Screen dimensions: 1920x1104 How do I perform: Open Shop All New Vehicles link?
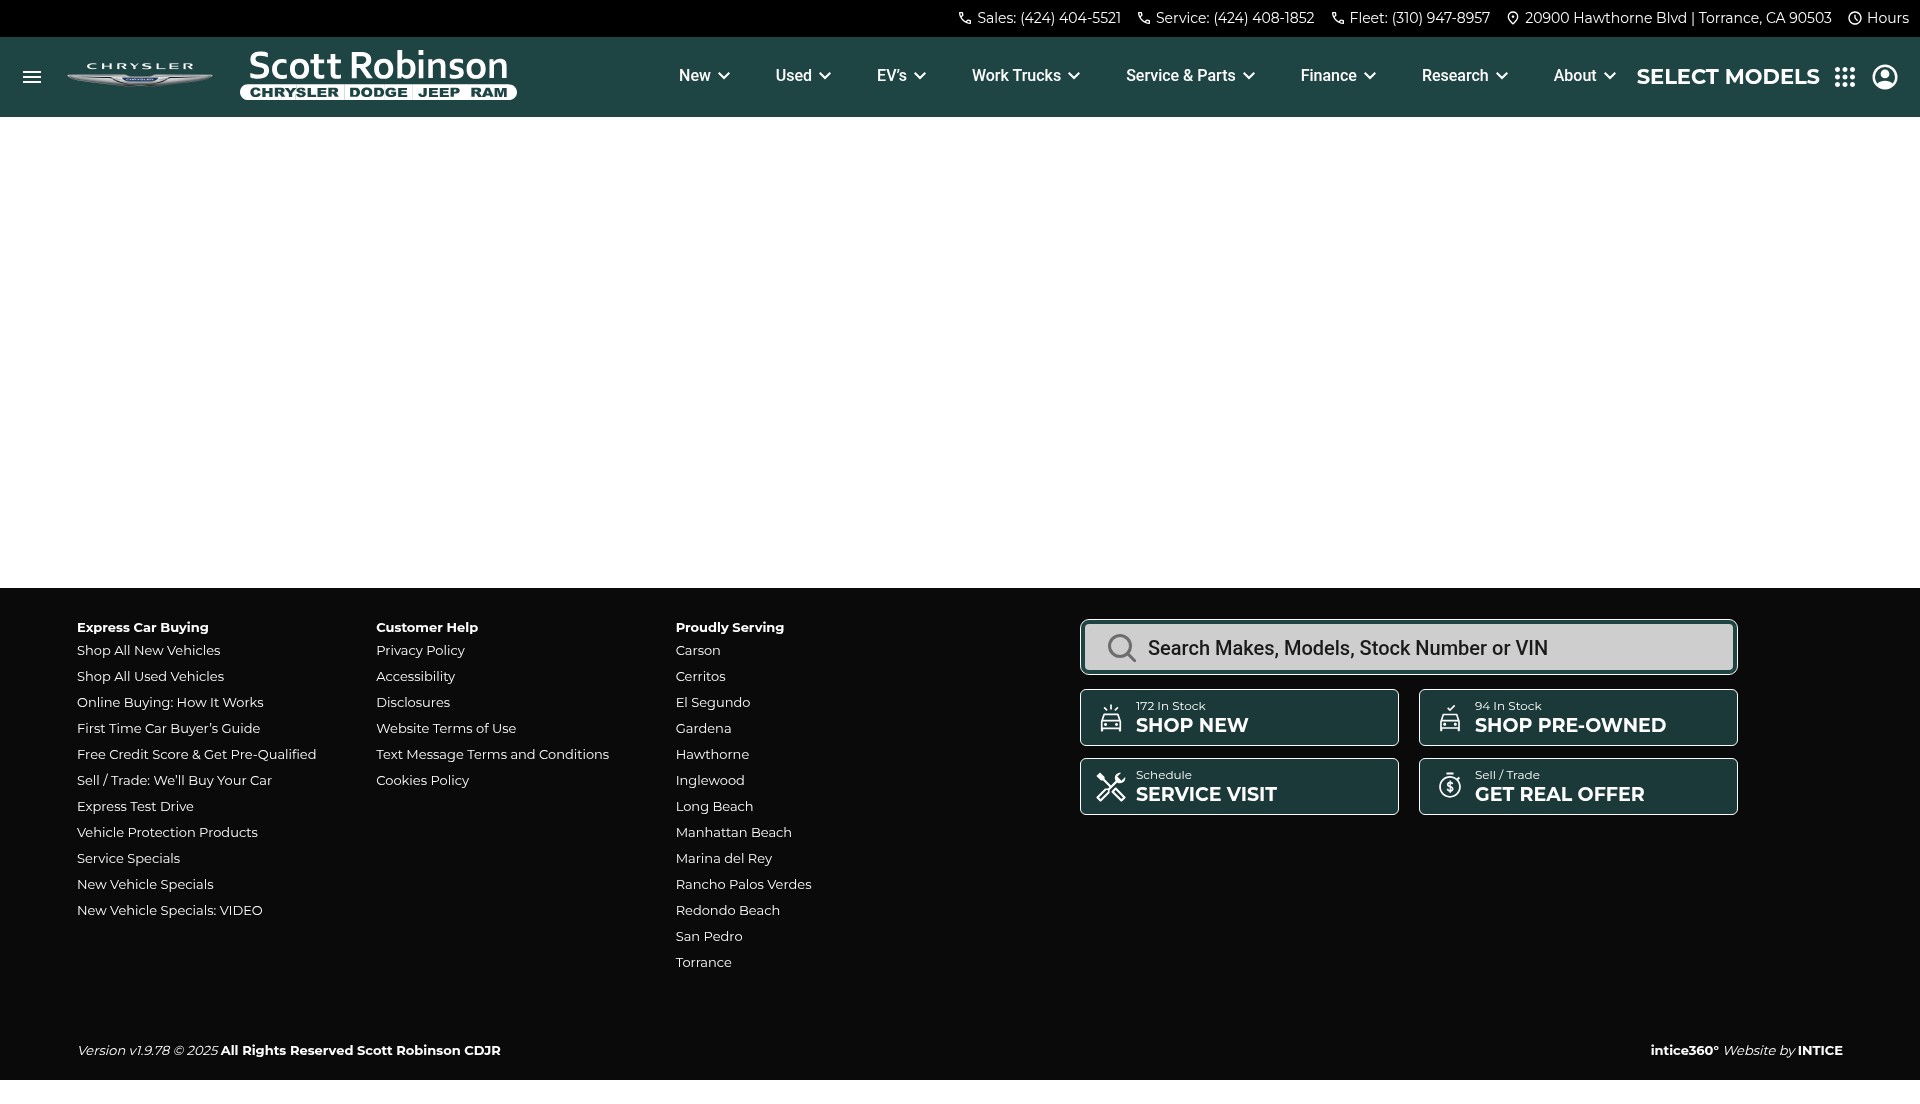pyautogui.click(x=148, y=651)
